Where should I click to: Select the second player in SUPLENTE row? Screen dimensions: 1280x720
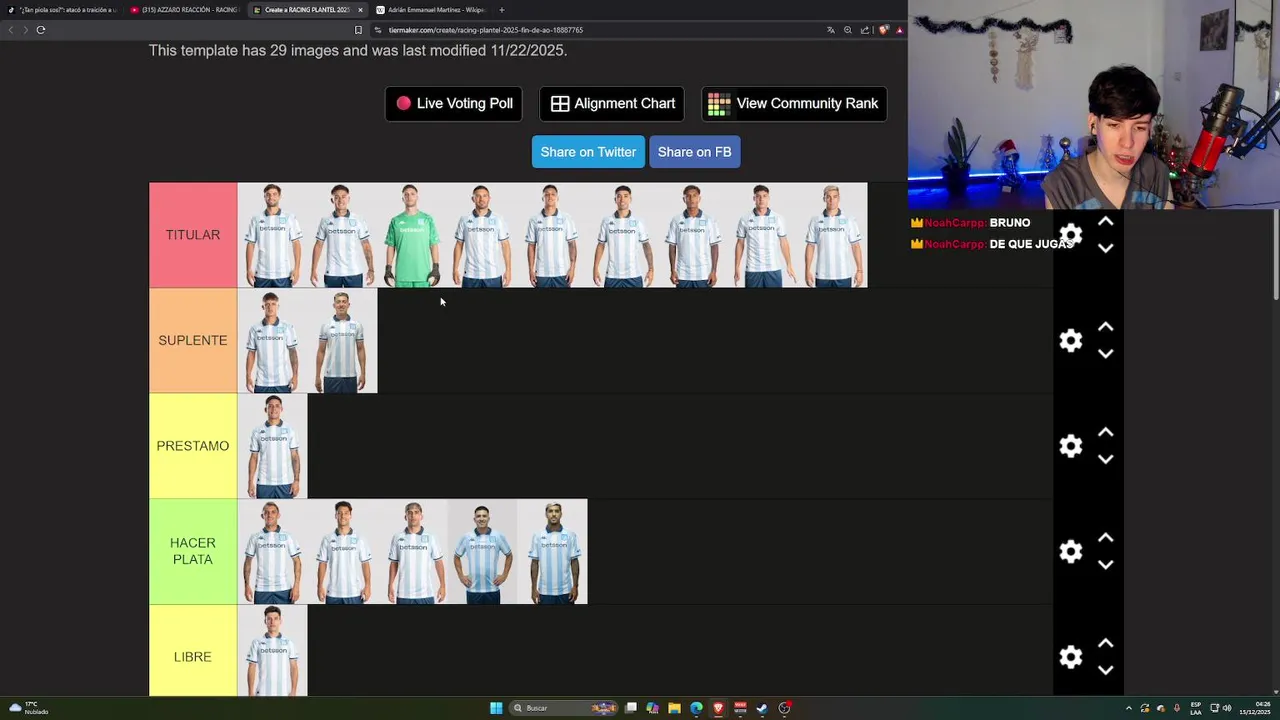tap(343, 341)
